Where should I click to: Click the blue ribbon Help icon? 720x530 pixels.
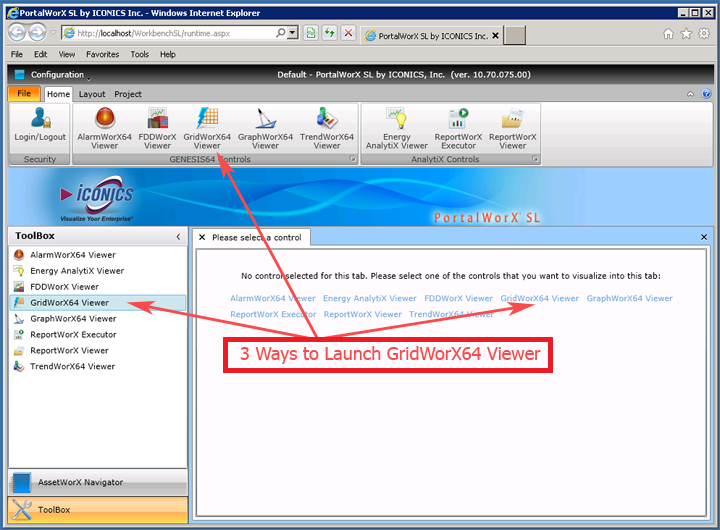click(706, 94)
